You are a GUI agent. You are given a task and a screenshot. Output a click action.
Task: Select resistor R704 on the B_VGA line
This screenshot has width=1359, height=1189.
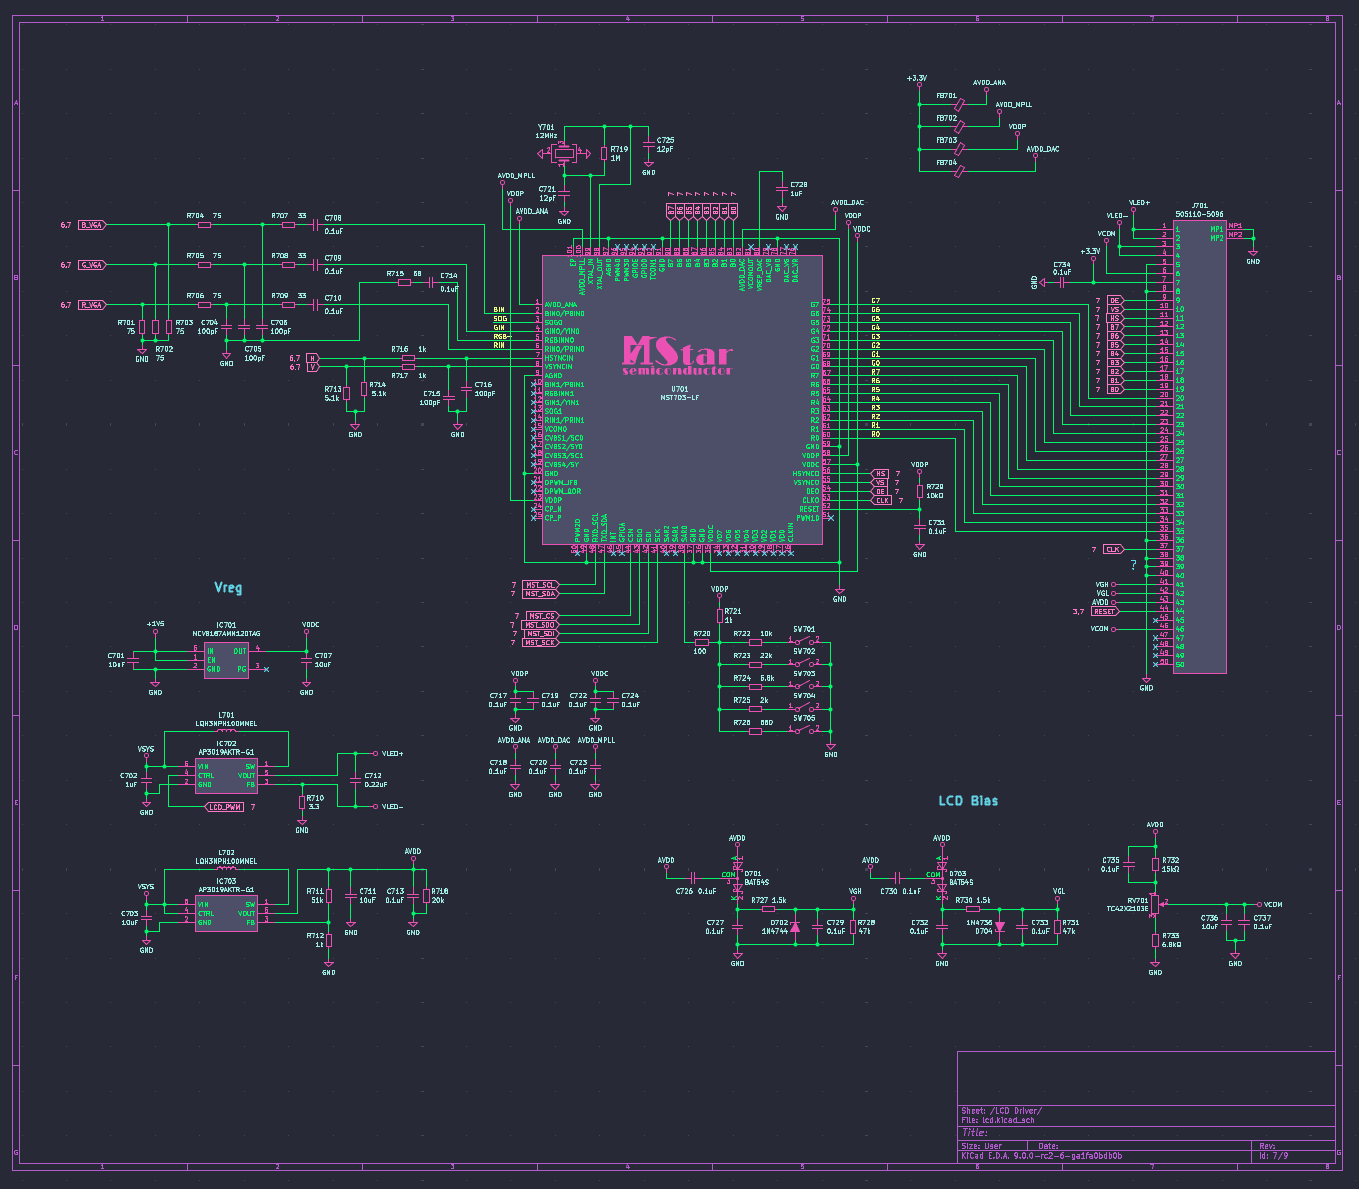click(x=205, y=225)
